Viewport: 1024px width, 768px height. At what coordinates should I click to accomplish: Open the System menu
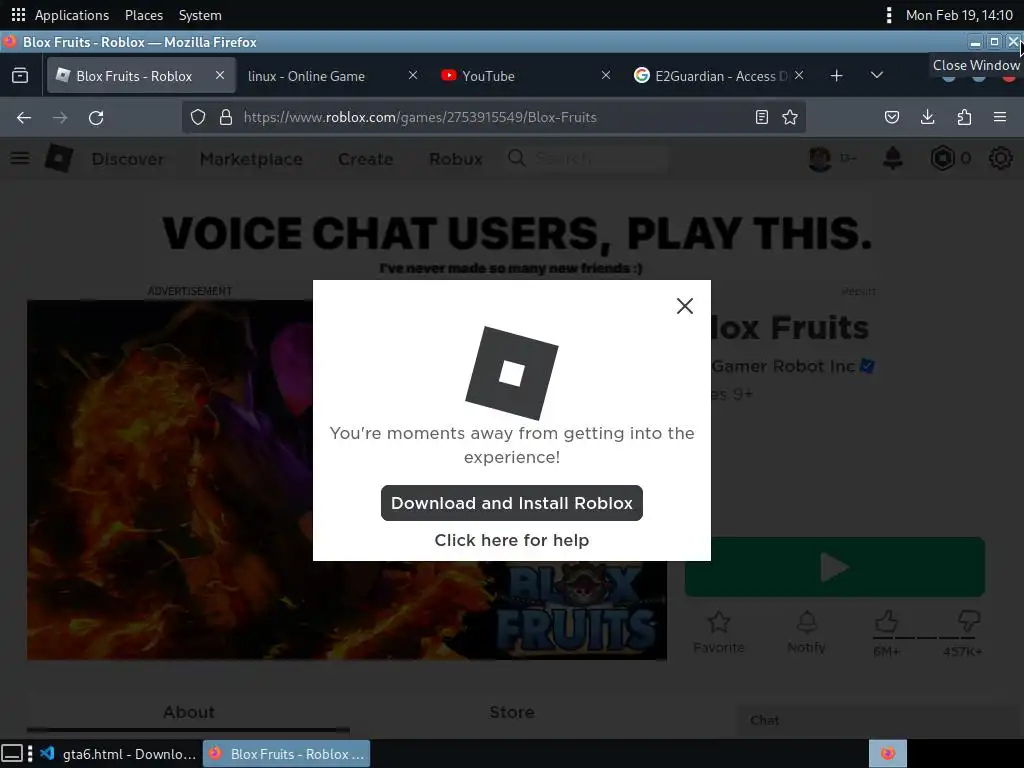[200, 15]
